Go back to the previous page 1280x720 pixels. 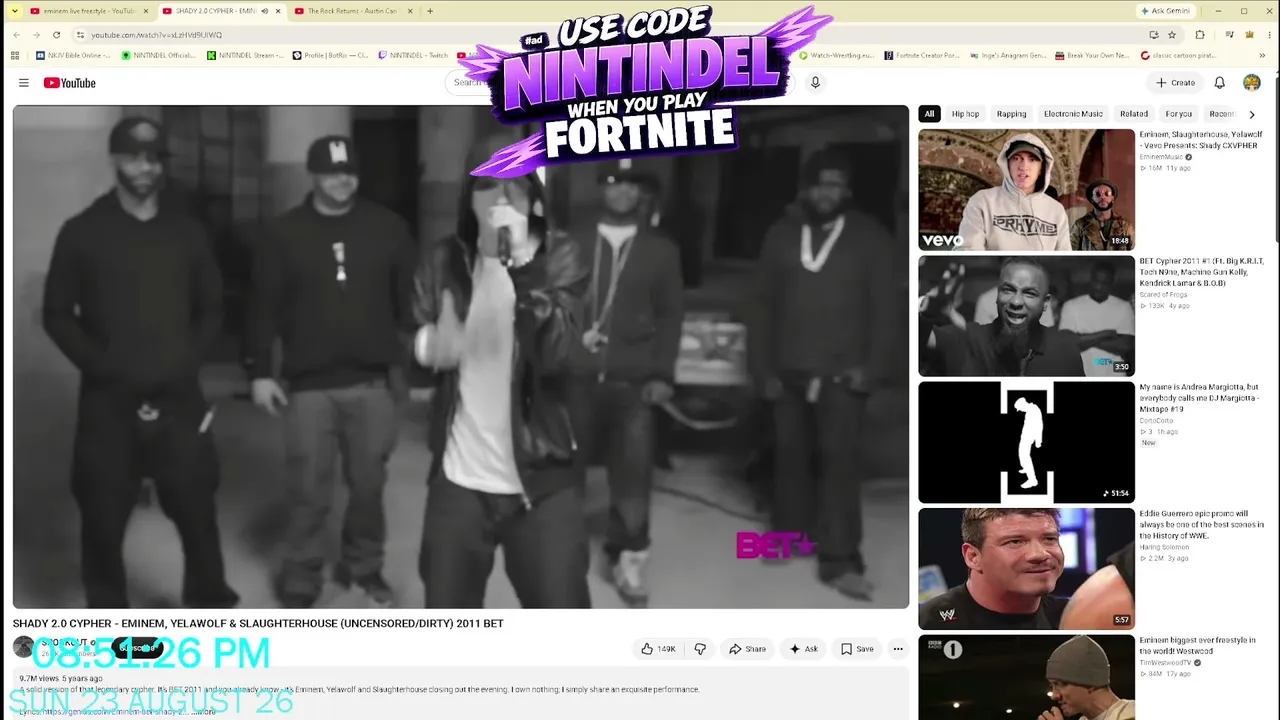click(16, 35)
